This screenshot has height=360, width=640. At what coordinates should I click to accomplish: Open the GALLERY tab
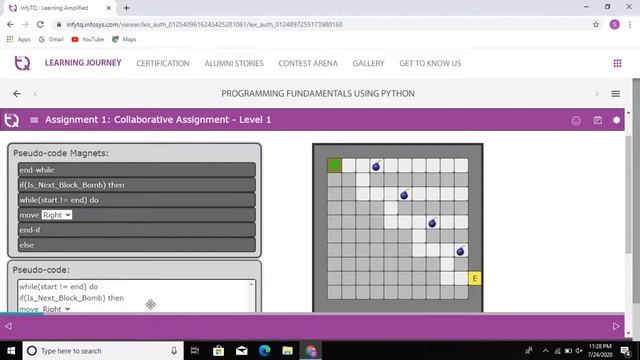pos(369,63)
